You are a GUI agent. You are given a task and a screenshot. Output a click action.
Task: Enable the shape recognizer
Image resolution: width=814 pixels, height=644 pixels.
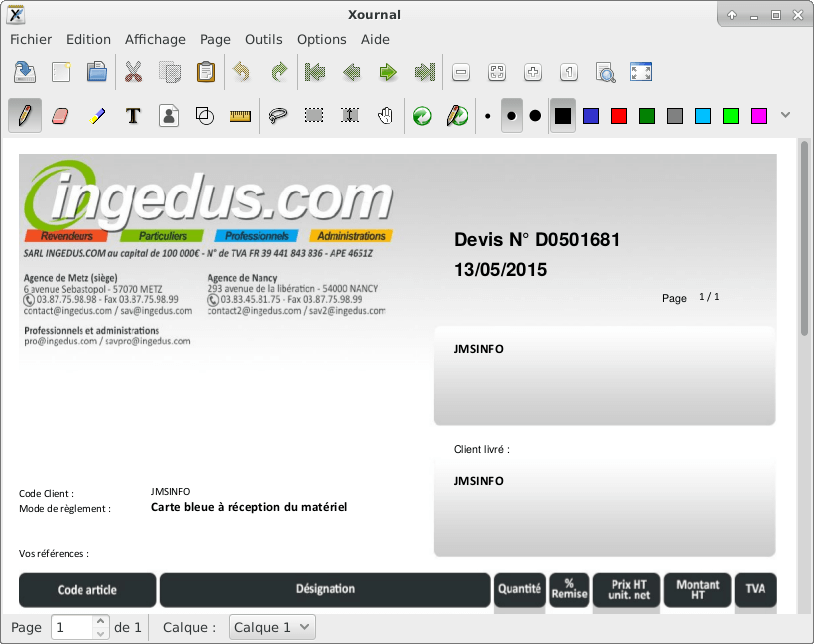[205, 115]
